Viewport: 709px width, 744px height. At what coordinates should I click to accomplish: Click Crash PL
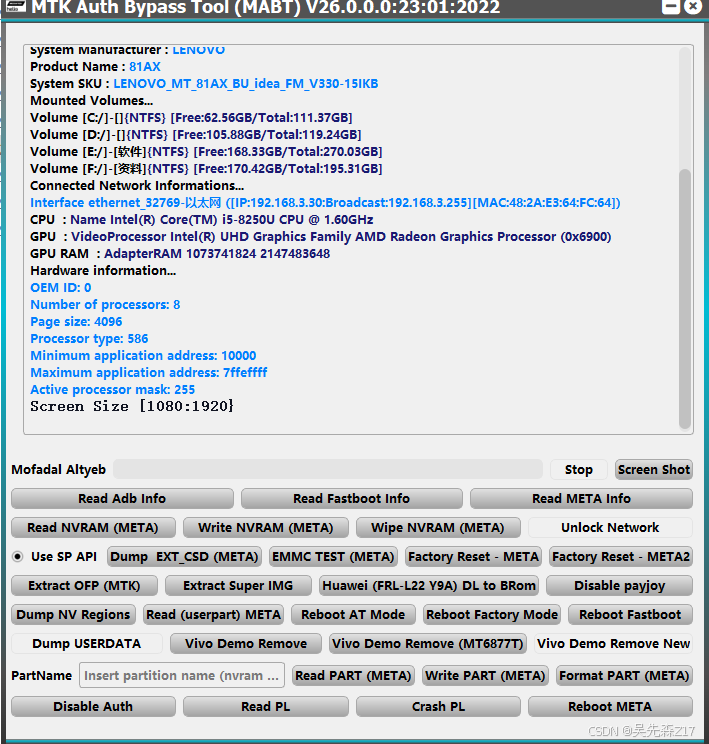click(x=438, y=706)
